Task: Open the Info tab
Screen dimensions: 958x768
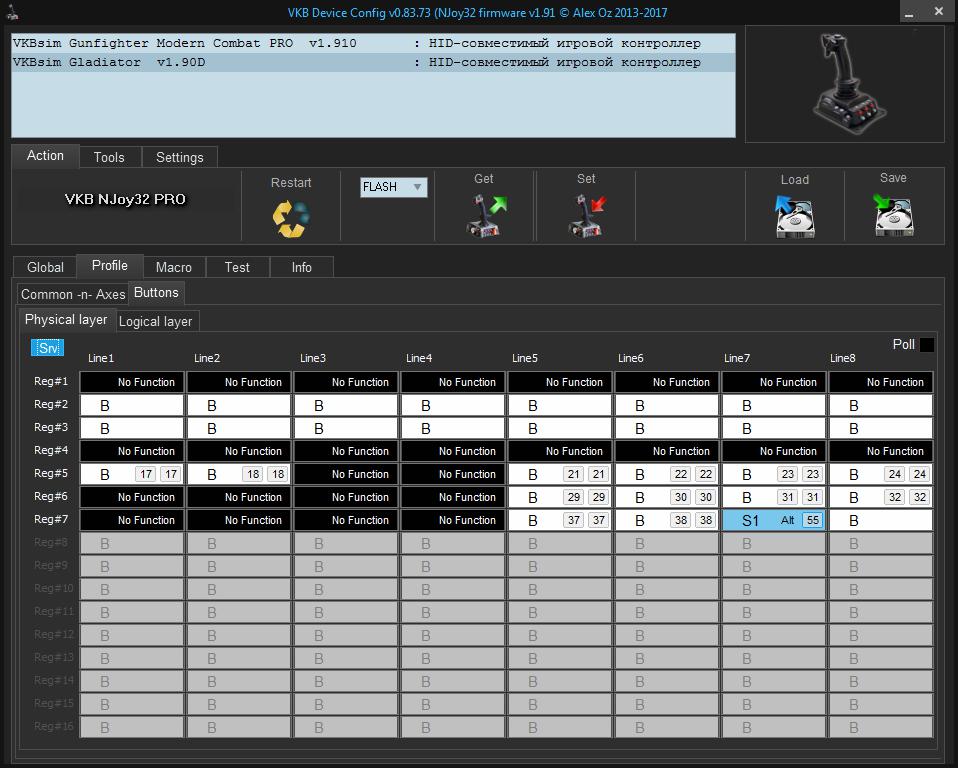Action: (301, 267)
